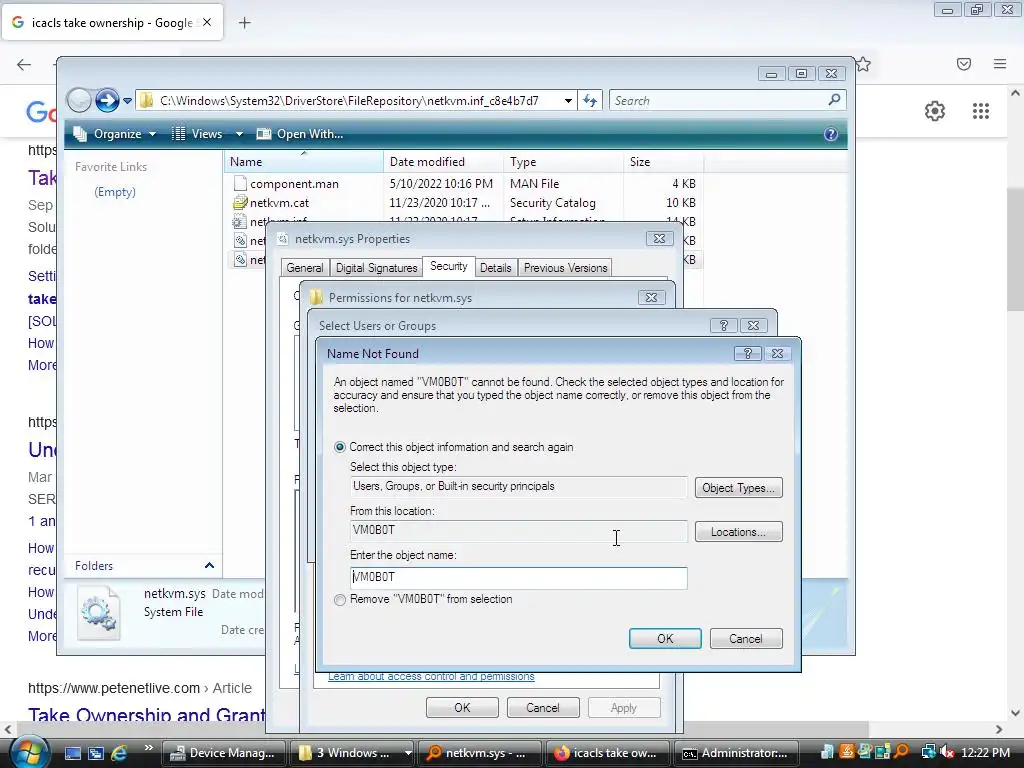Select Correct this object information radio
Screen dimensions: 1024x768
click(x=340, y=447)
